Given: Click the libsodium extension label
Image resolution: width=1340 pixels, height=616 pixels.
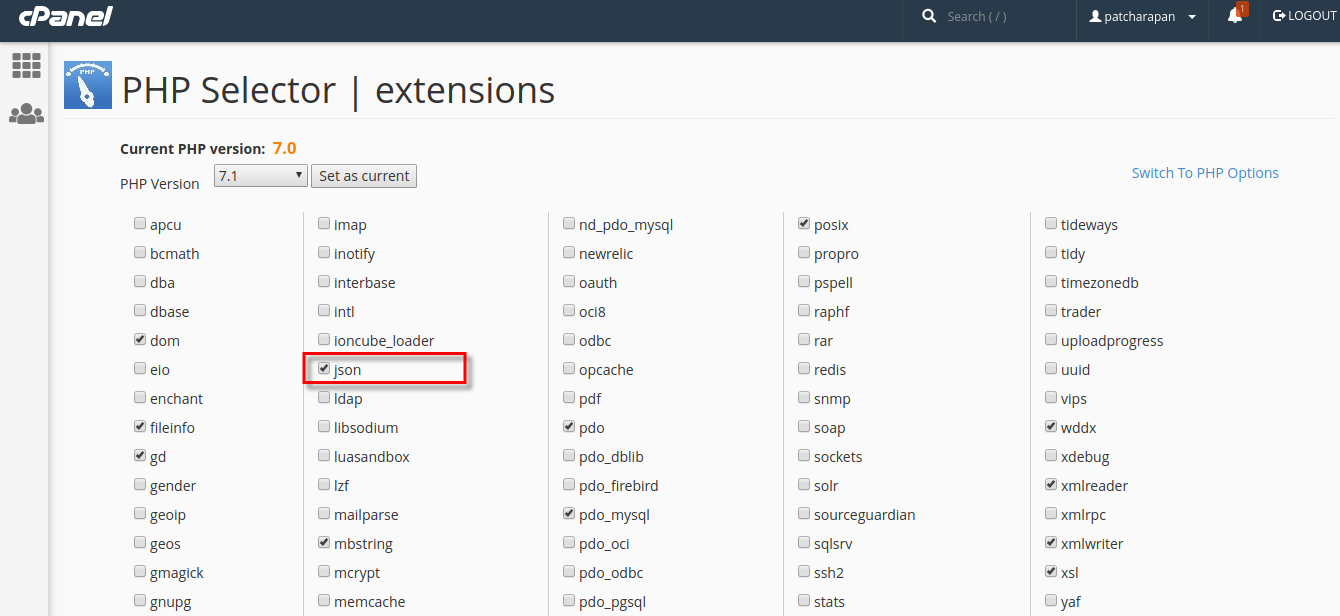Looking at the screenshot, I should coord(366,428).
